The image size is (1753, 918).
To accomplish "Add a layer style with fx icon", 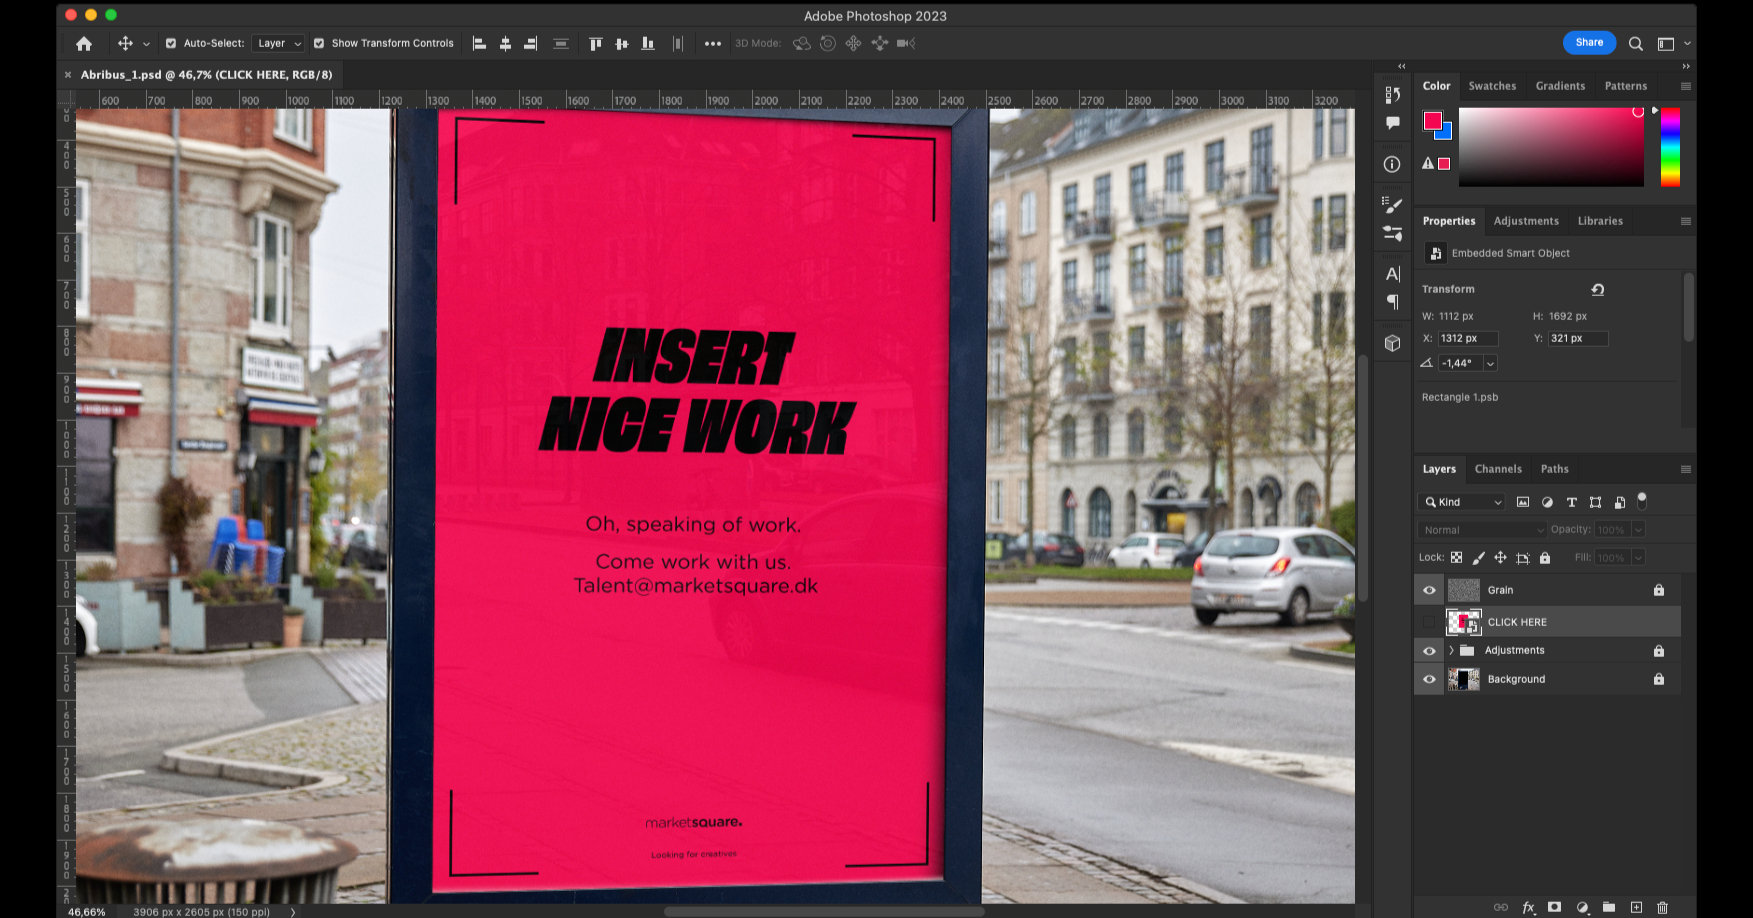I will point(1528,907).
